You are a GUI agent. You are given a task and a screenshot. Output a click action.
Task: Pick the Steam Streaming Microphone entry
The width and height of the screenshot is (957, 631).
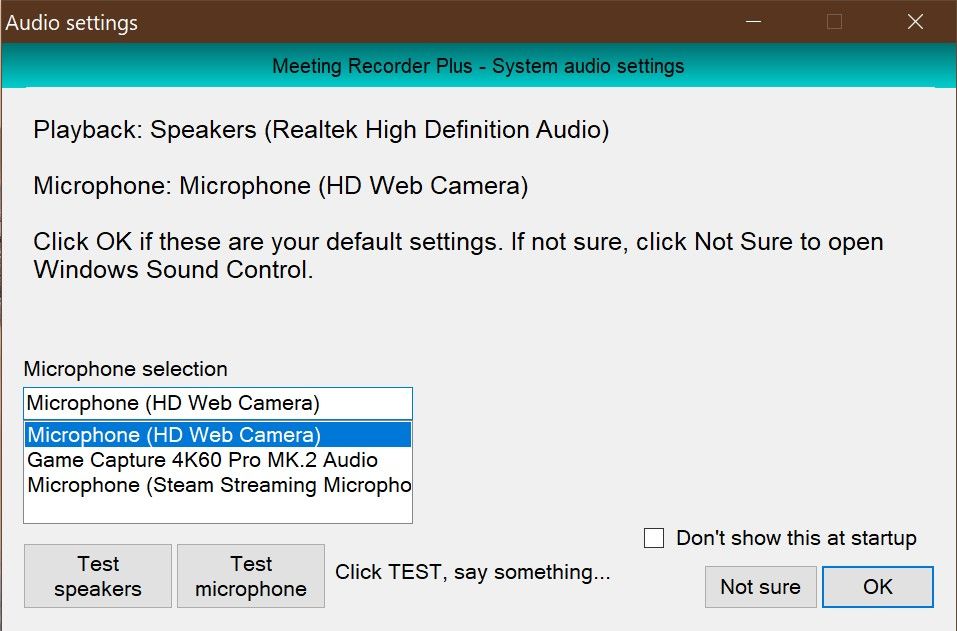(x=215, y=485)
